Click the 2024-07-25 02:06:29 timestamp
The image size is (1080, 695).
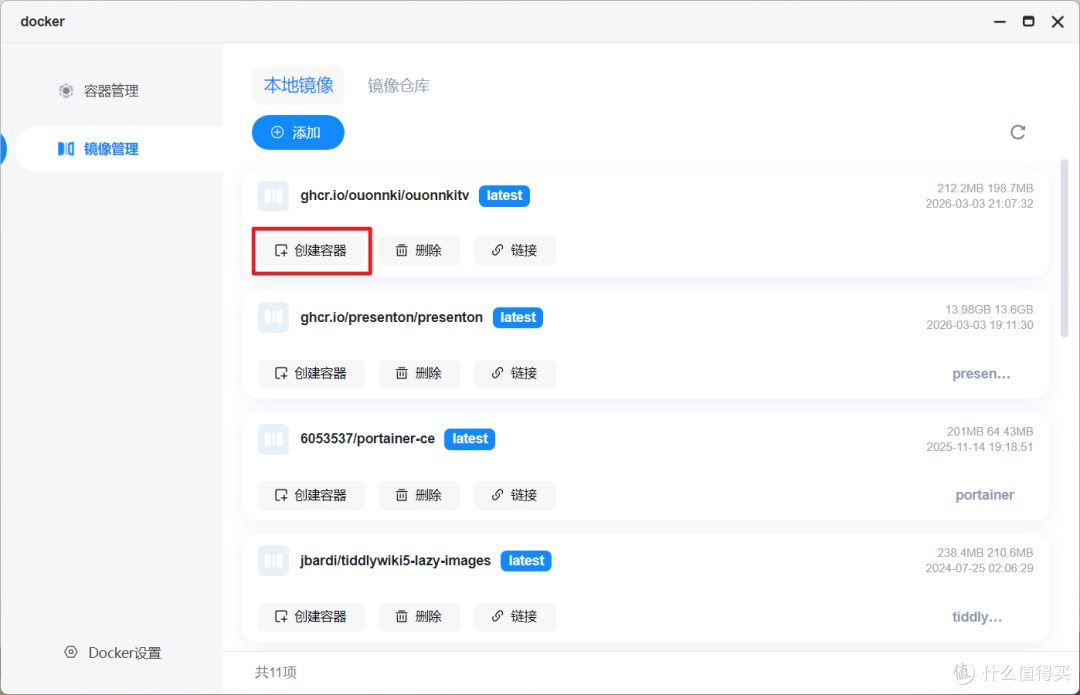click(x=979, y=568)
